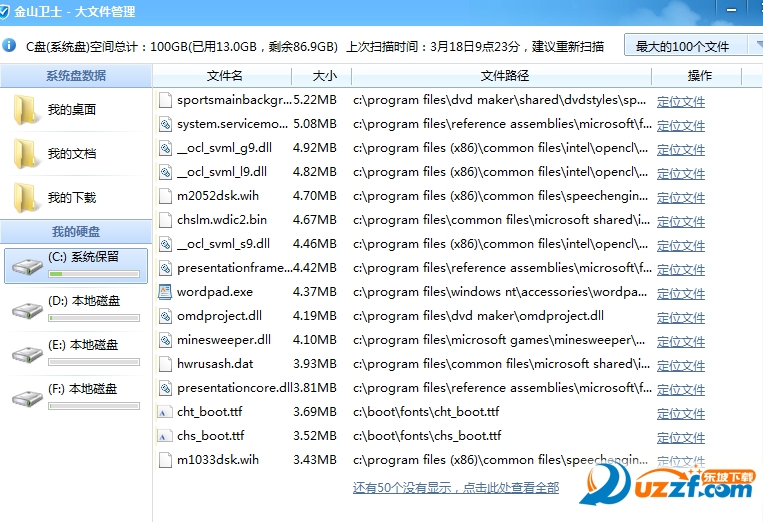Click size value 3.43MB
This screenshot has width=763, height=522.
315,460
